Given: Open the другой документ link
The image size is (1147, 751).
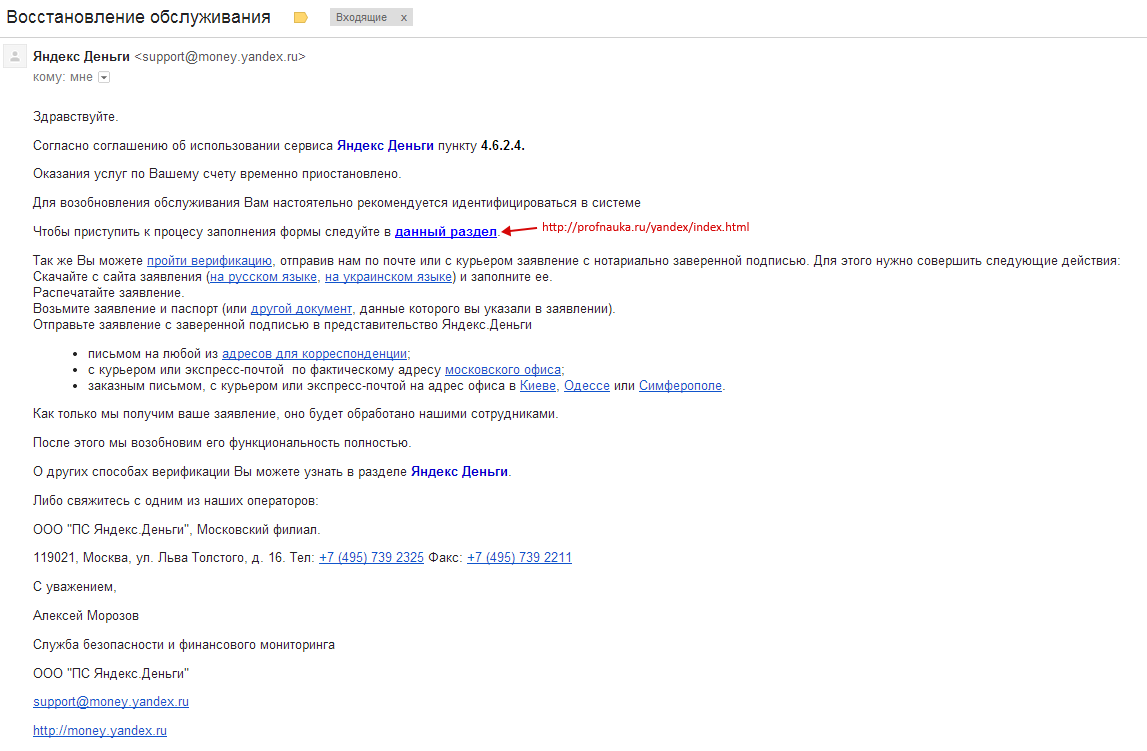Looking at the screenshot, I should (301, 309).
